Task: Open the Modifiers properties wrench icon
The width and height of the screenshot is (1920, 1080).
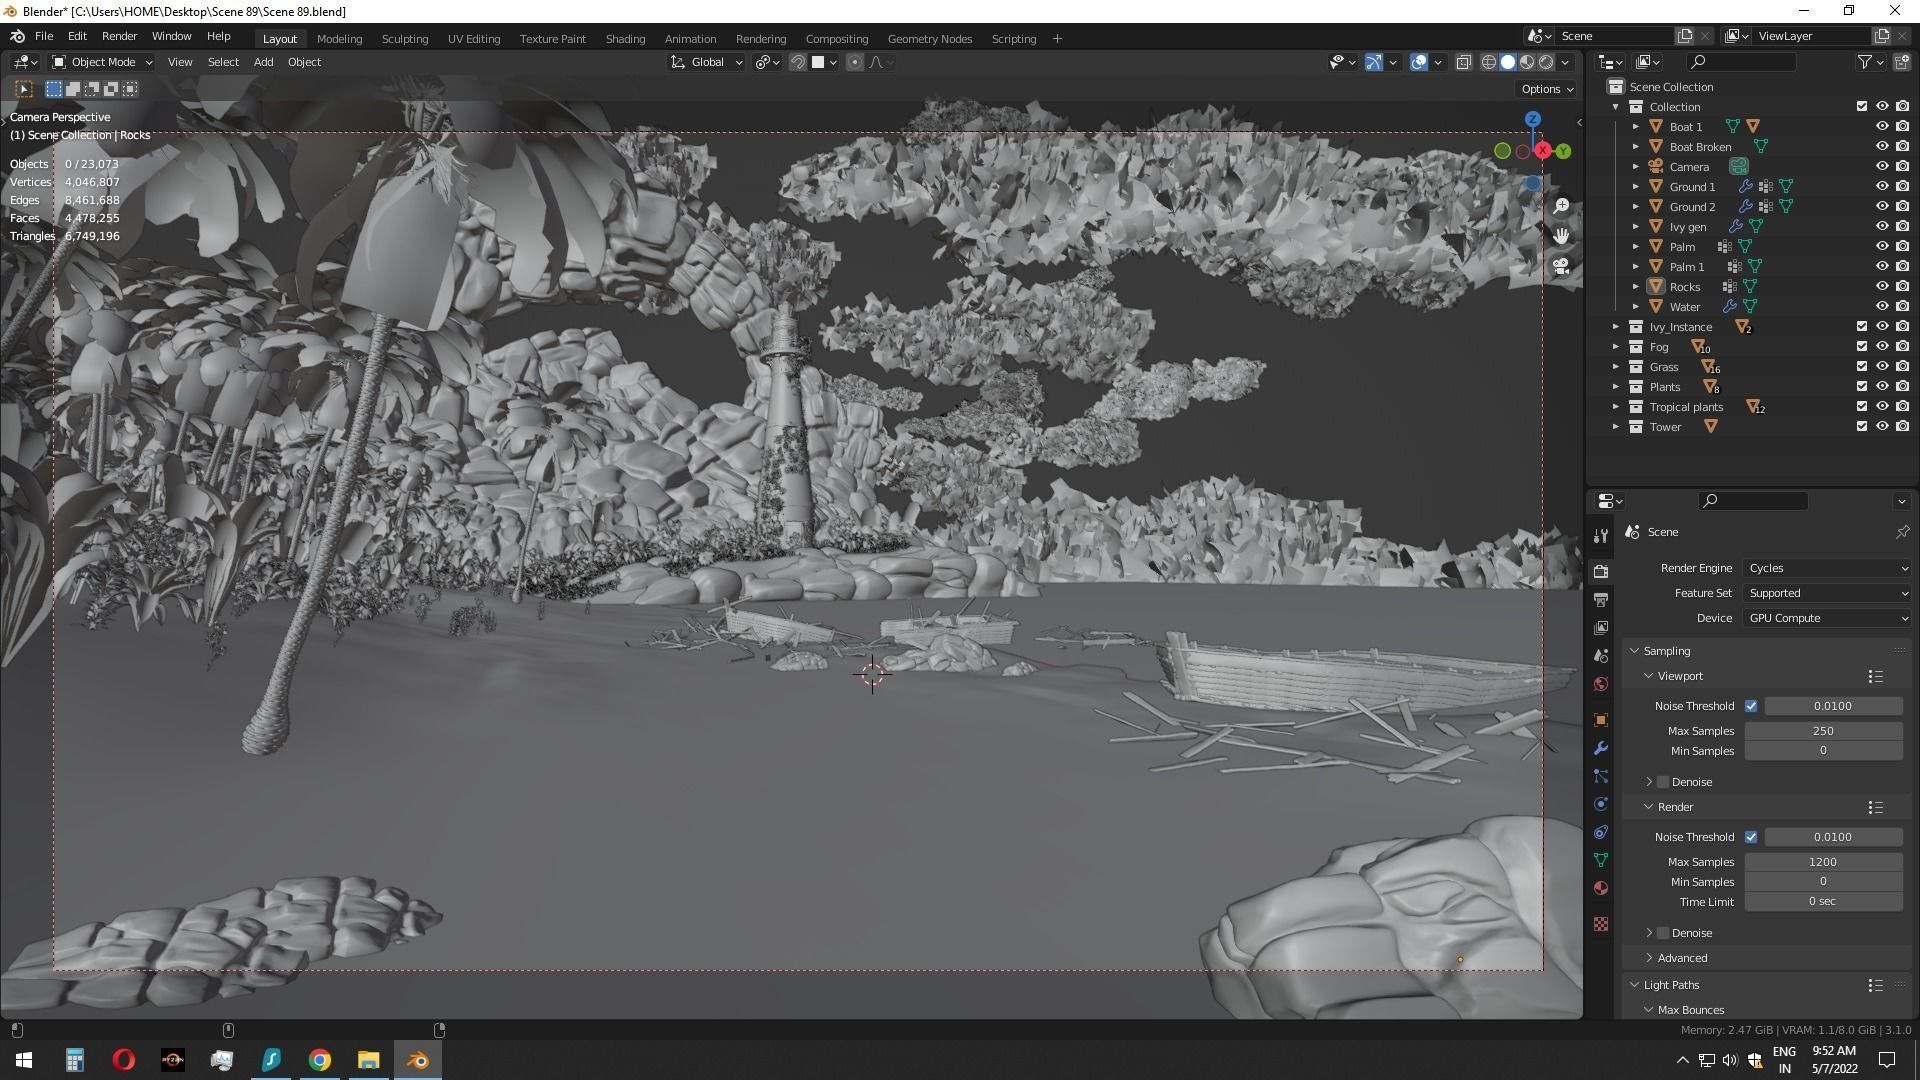Action: coord(1601,748)
